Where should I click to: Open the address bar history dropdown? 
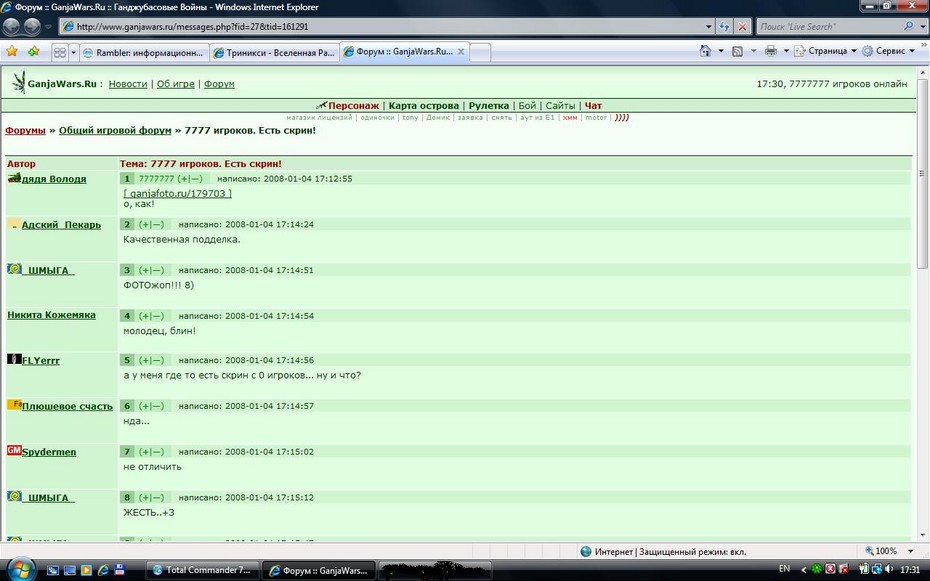708,27
